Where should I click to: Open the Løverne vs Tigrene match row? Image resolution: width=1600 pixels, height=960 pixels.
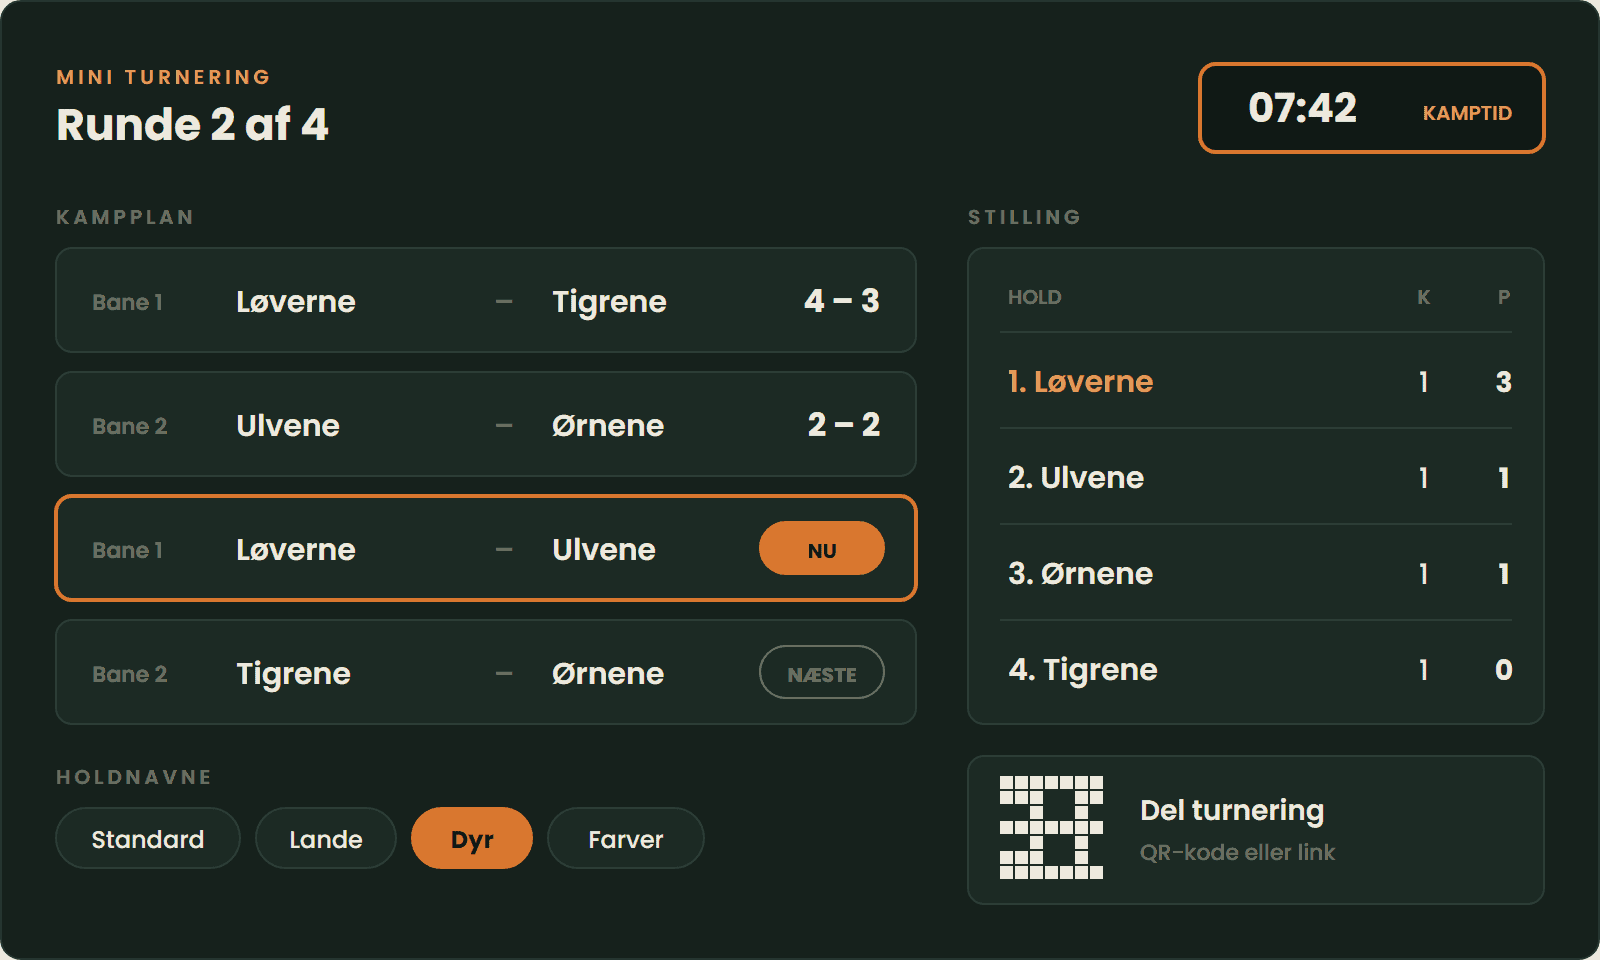pyautogui.click(x=486, y=300)
